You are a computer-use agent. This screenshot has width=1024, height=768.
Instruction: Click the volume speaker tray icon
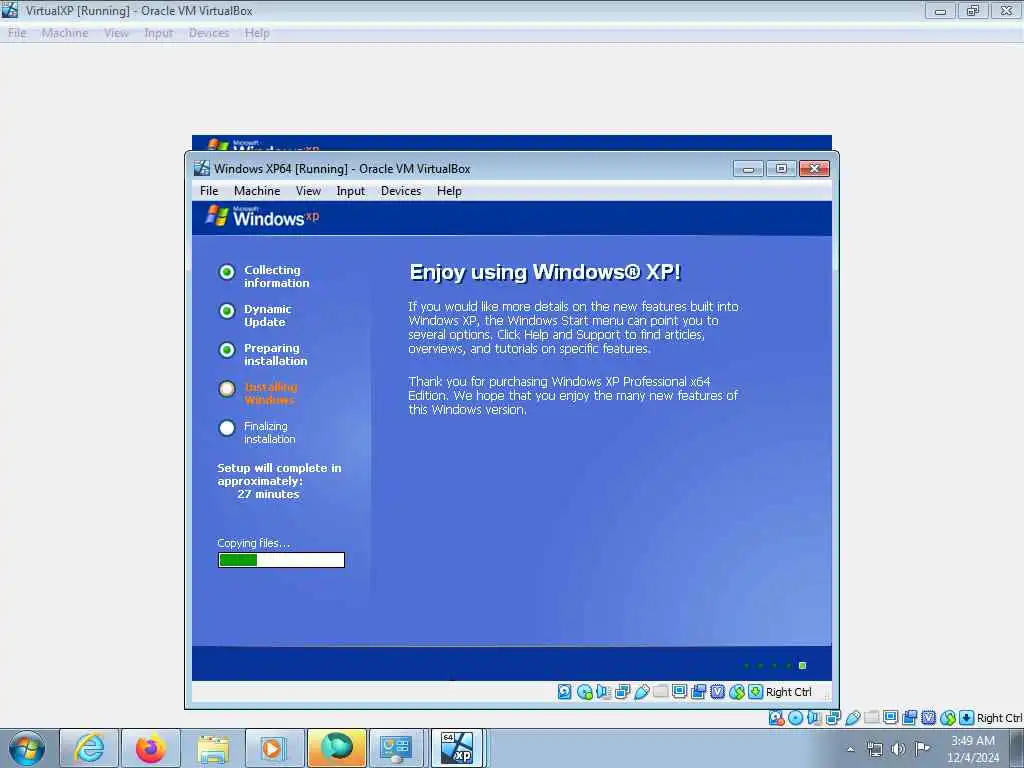(898, 749)
